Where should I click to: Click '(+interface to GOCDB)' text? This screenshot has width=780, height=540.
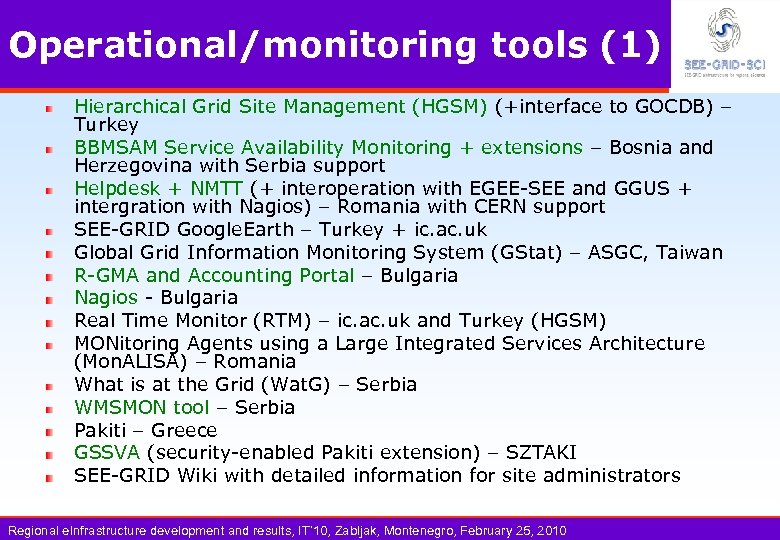604,106
